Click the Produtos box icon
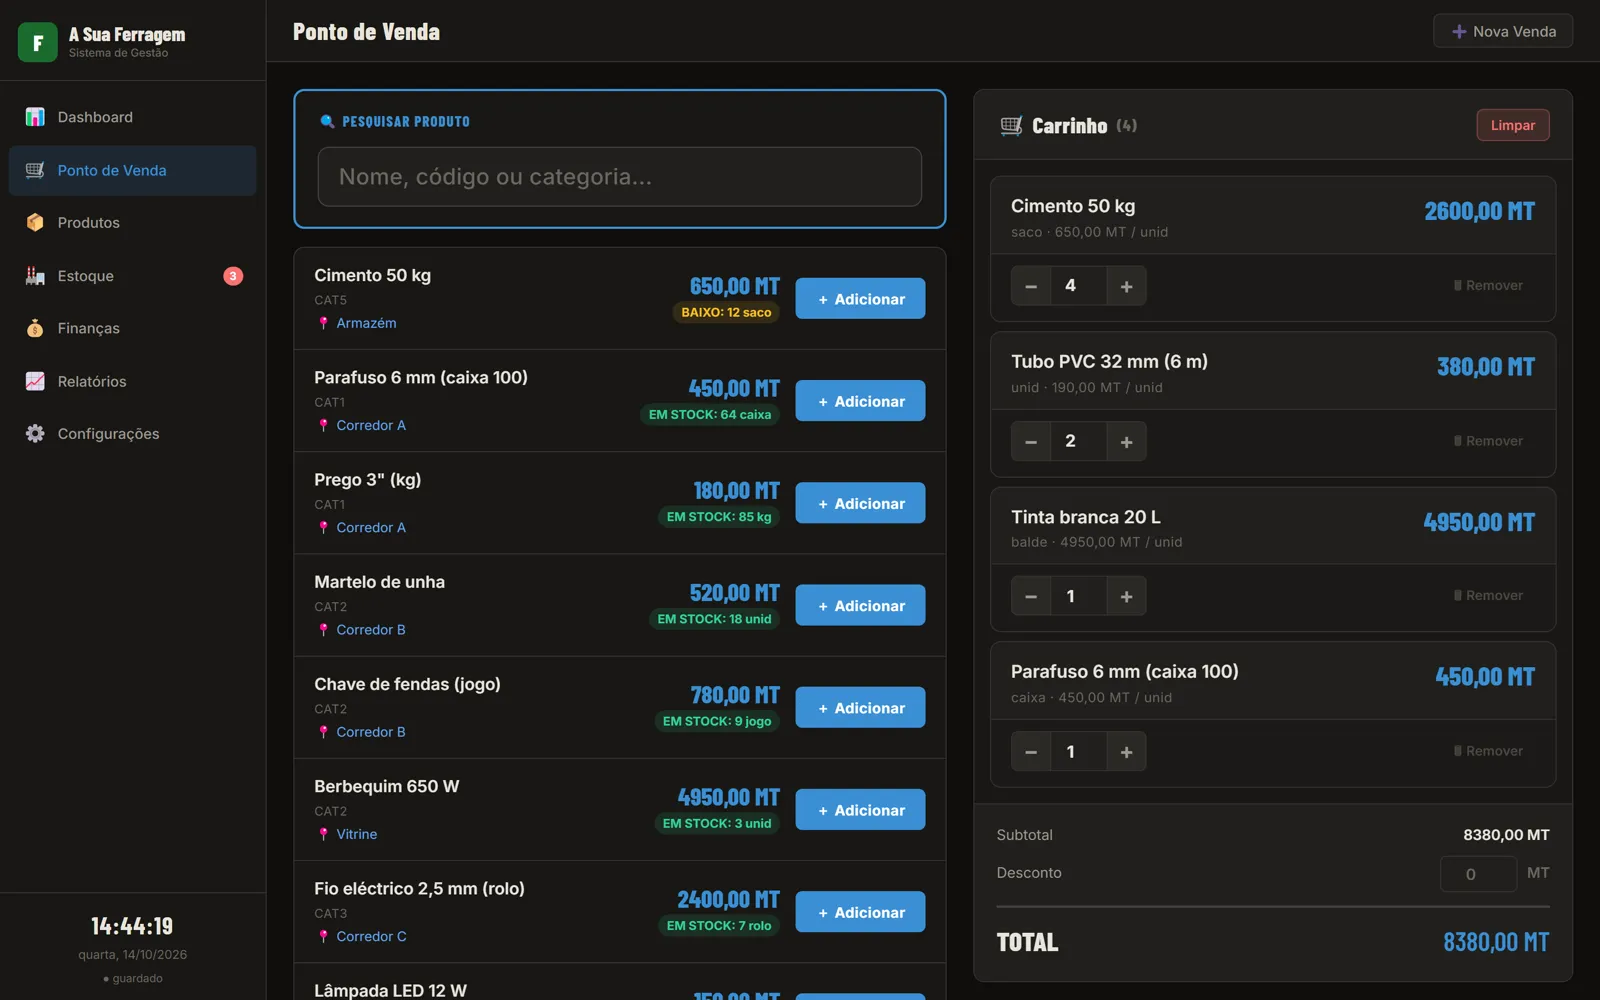The width and height of the screenshot is (1600, 1000). point(35,222)
